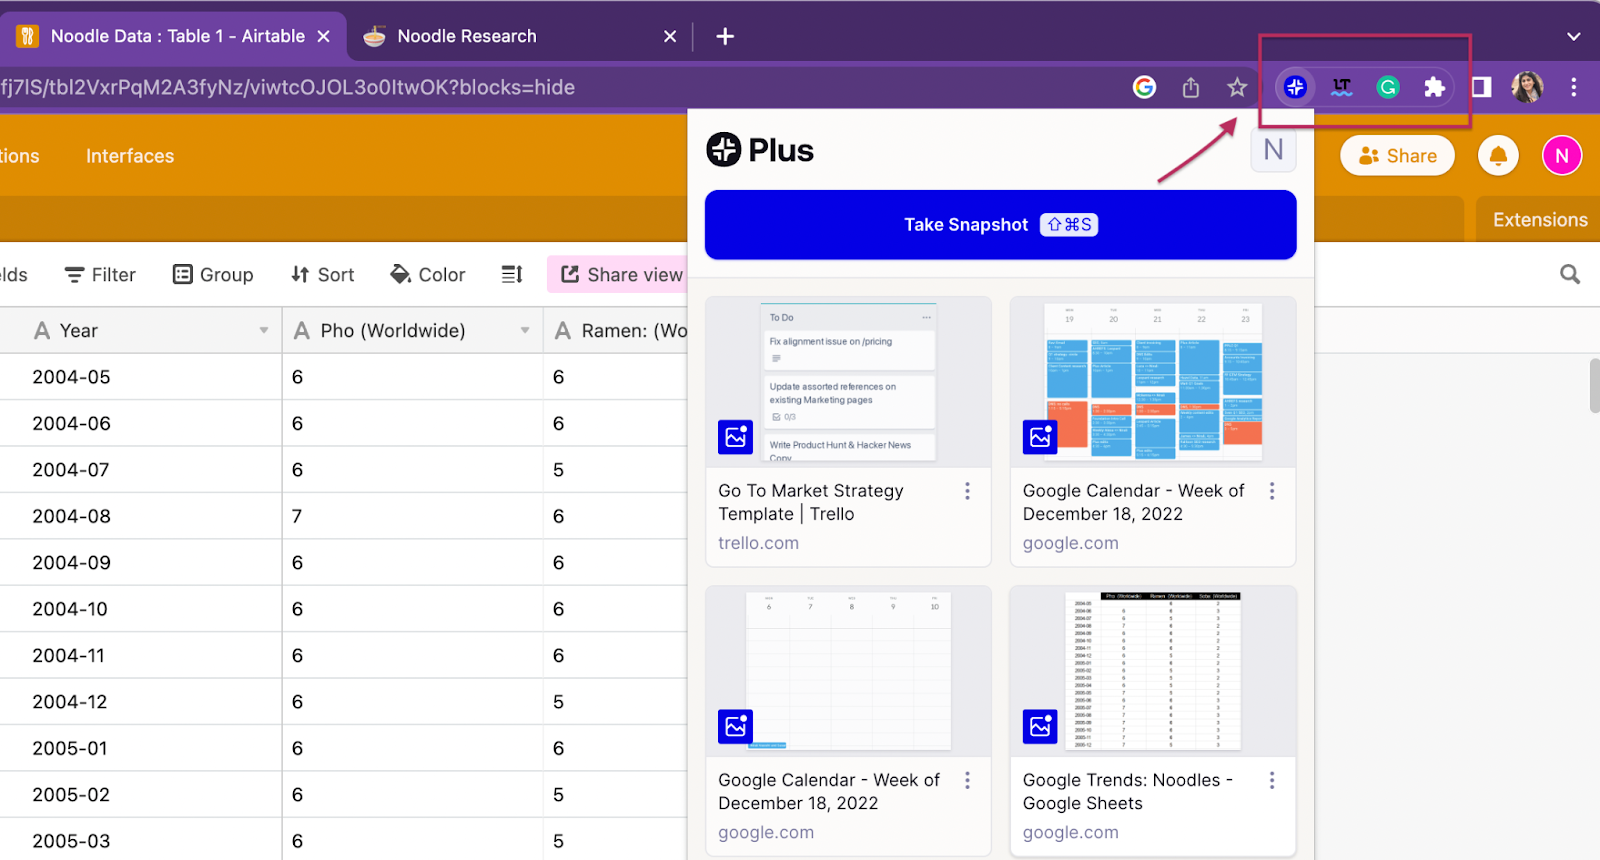Open a new browser tab

coord(725,36)
